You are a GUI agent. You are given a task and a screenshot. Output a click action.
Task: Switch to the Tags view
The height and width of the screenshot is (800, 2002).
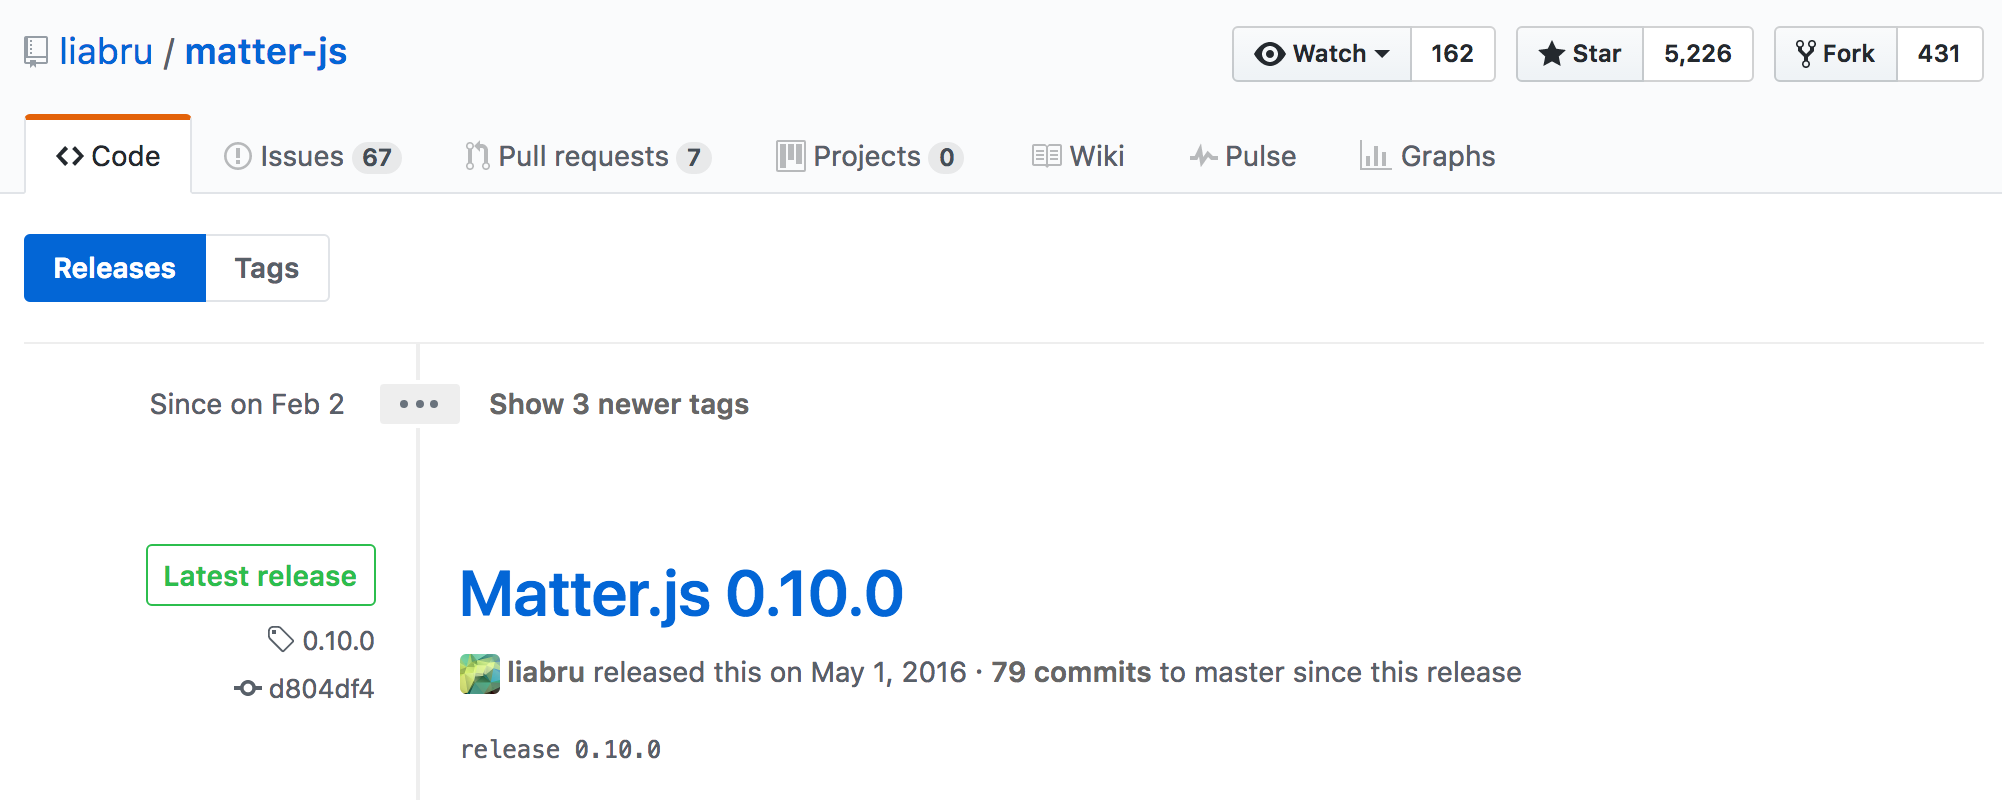pos(267,268)
